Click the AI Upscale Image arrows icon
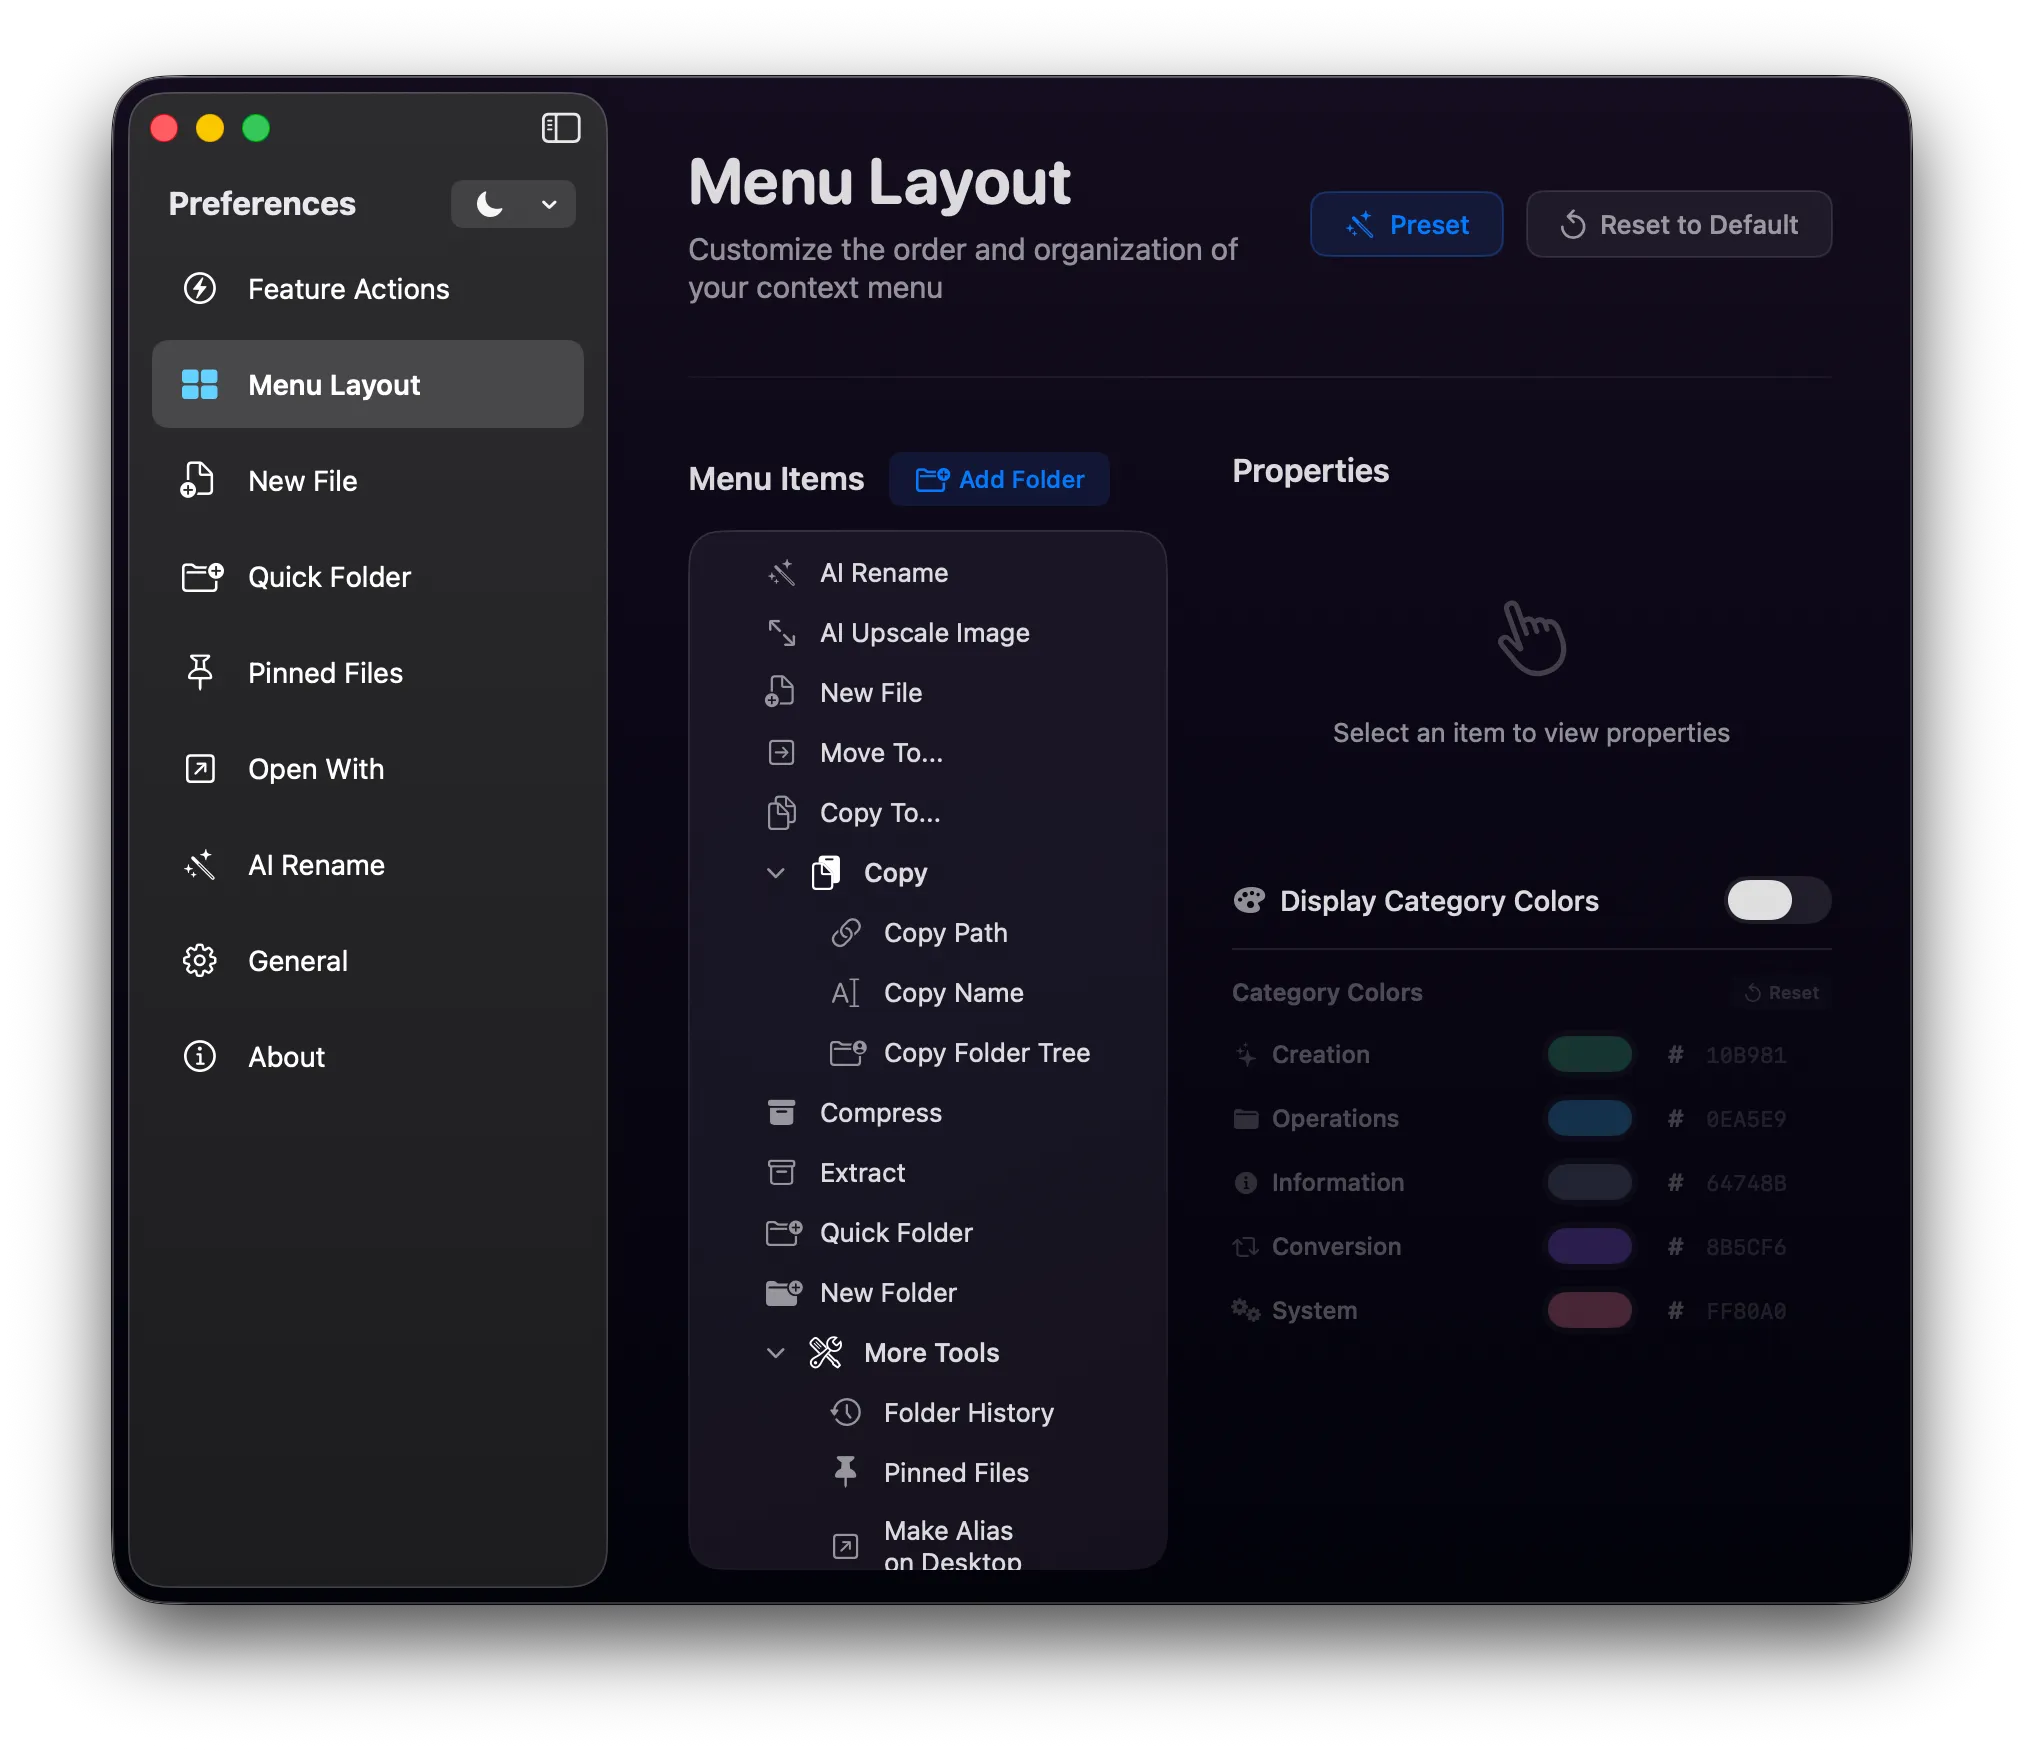The width and height of the screenshot is (2024, 1752). pos(781,633)
